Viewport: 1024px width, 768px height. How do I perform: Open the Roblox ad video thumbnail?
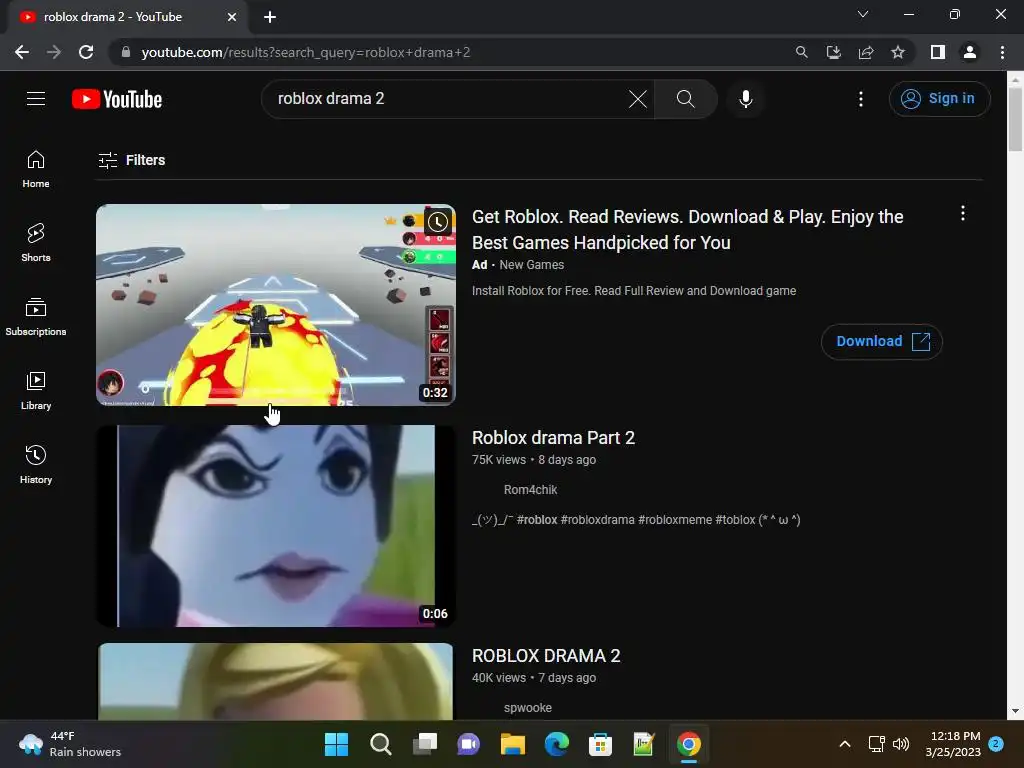click(x=276, y=305)
